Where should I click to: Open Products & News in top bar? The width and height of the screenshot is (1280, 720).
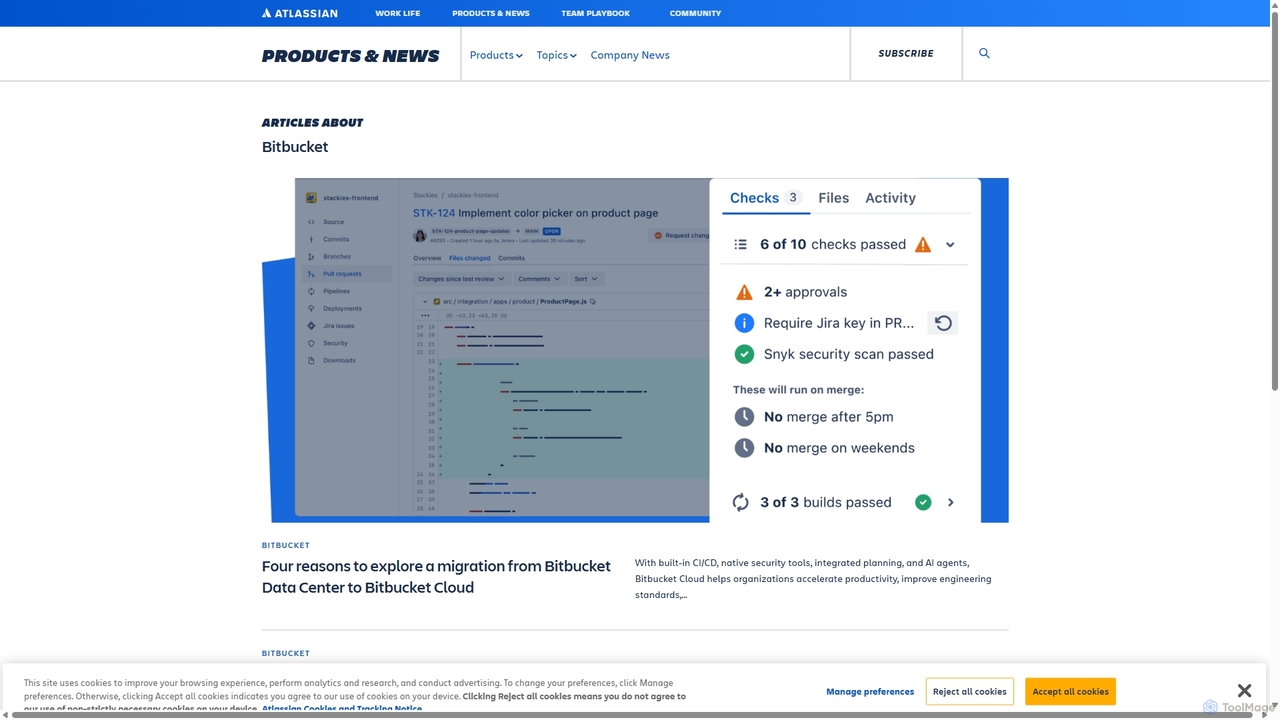(x=491, y=13)
